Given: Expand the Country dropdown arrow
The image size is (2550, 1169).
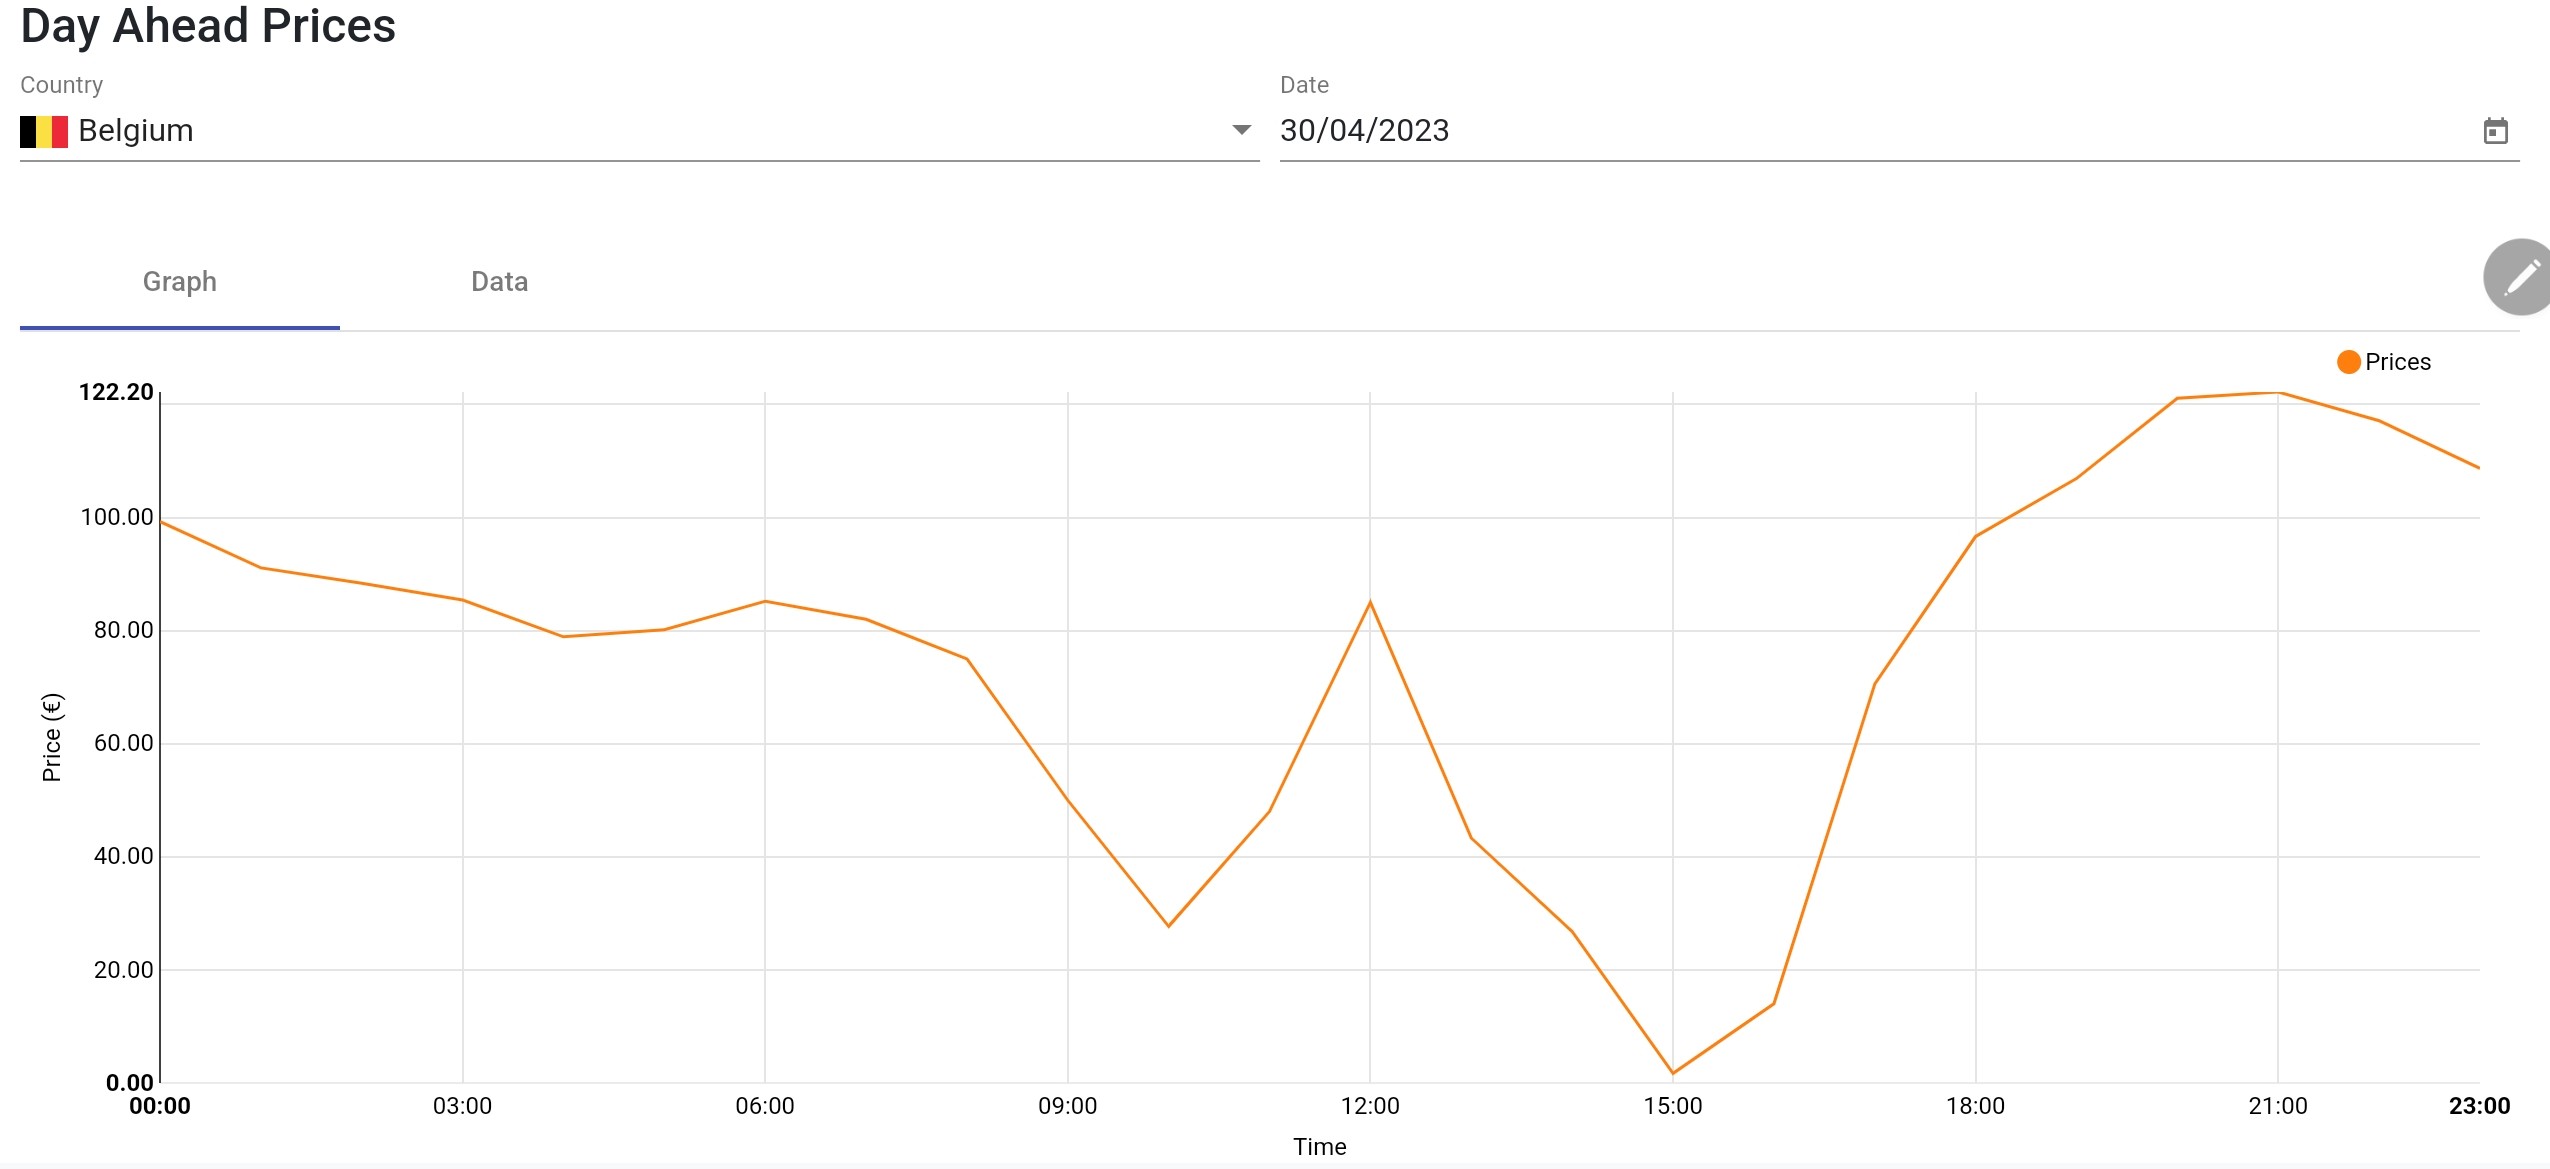Looking at the screenshot, I should tap(1241, 130).
